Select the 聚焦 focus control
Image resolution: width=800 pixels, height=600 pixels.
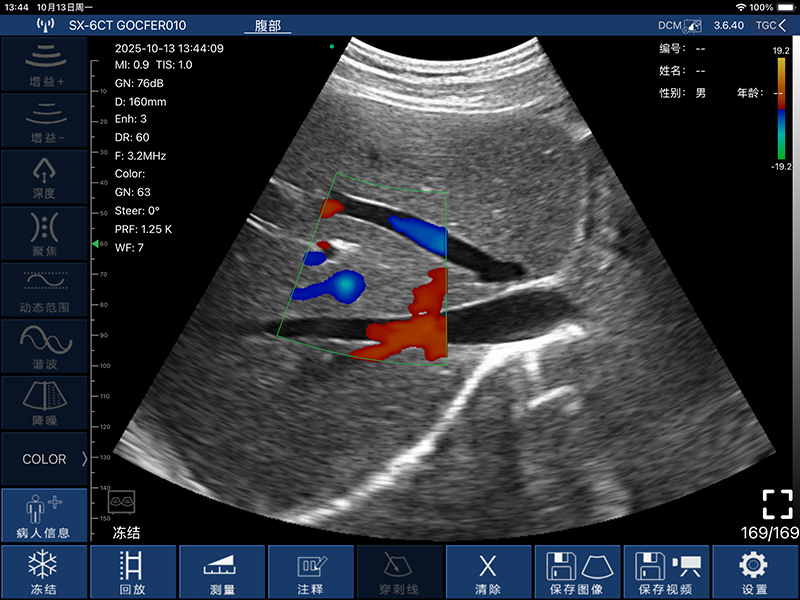pos(44,232)
